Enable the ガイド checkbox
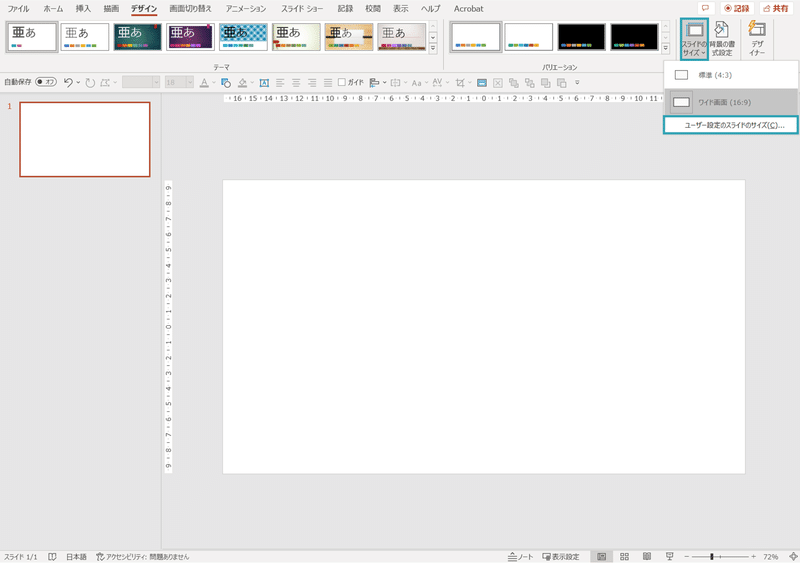This screenshot has height=563, width=800. click(x=342, y=82)
